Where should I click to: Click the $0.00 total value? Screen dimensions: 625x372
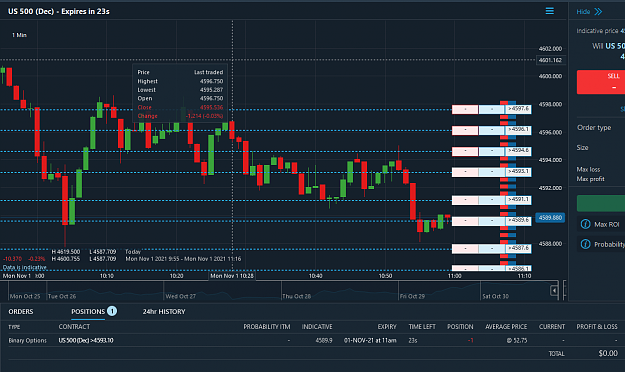pos(608,353)
